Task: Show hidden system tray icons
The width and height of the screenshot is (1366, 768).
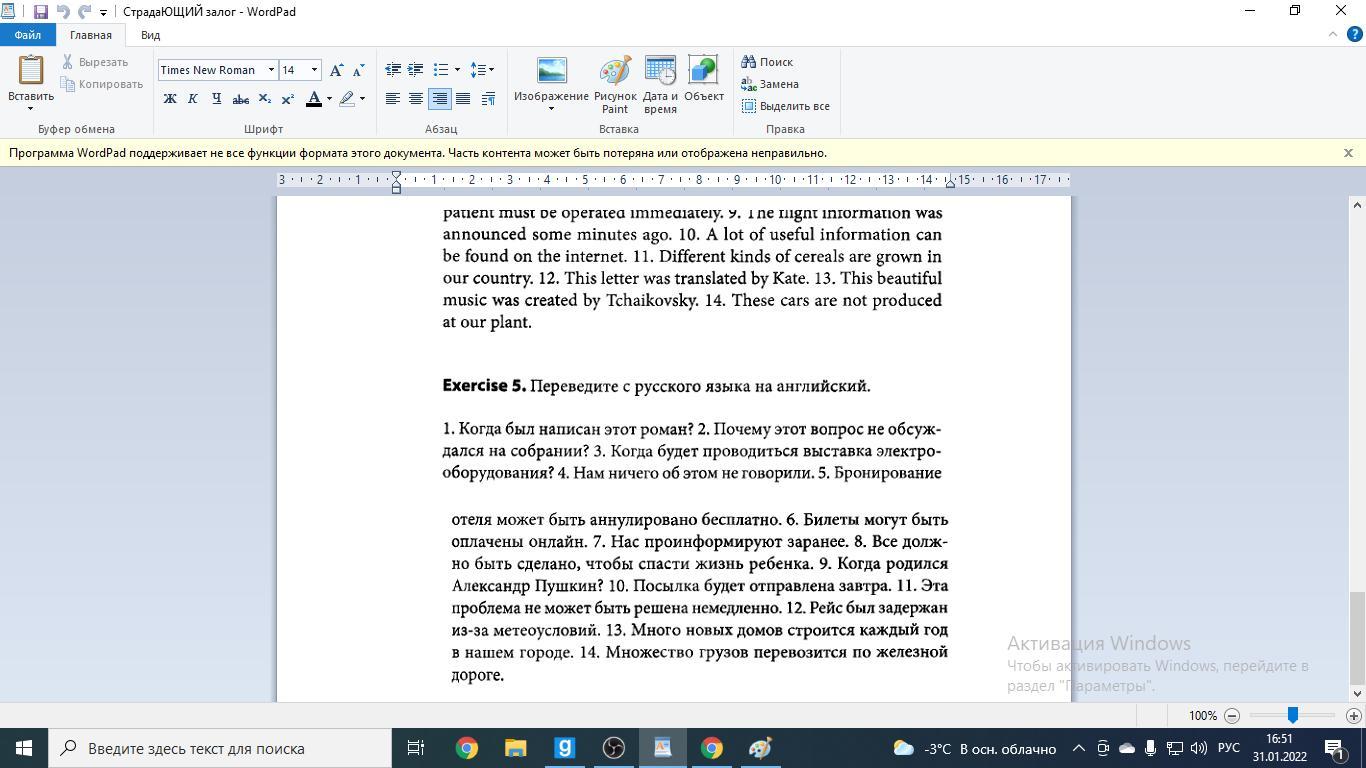Action: click(1079, 748)
